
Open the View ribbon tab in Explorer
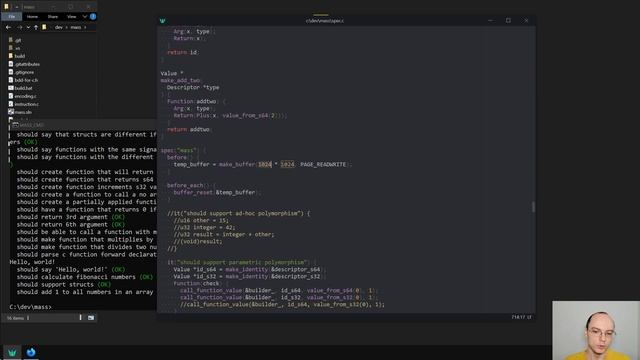tap(71, 17)
